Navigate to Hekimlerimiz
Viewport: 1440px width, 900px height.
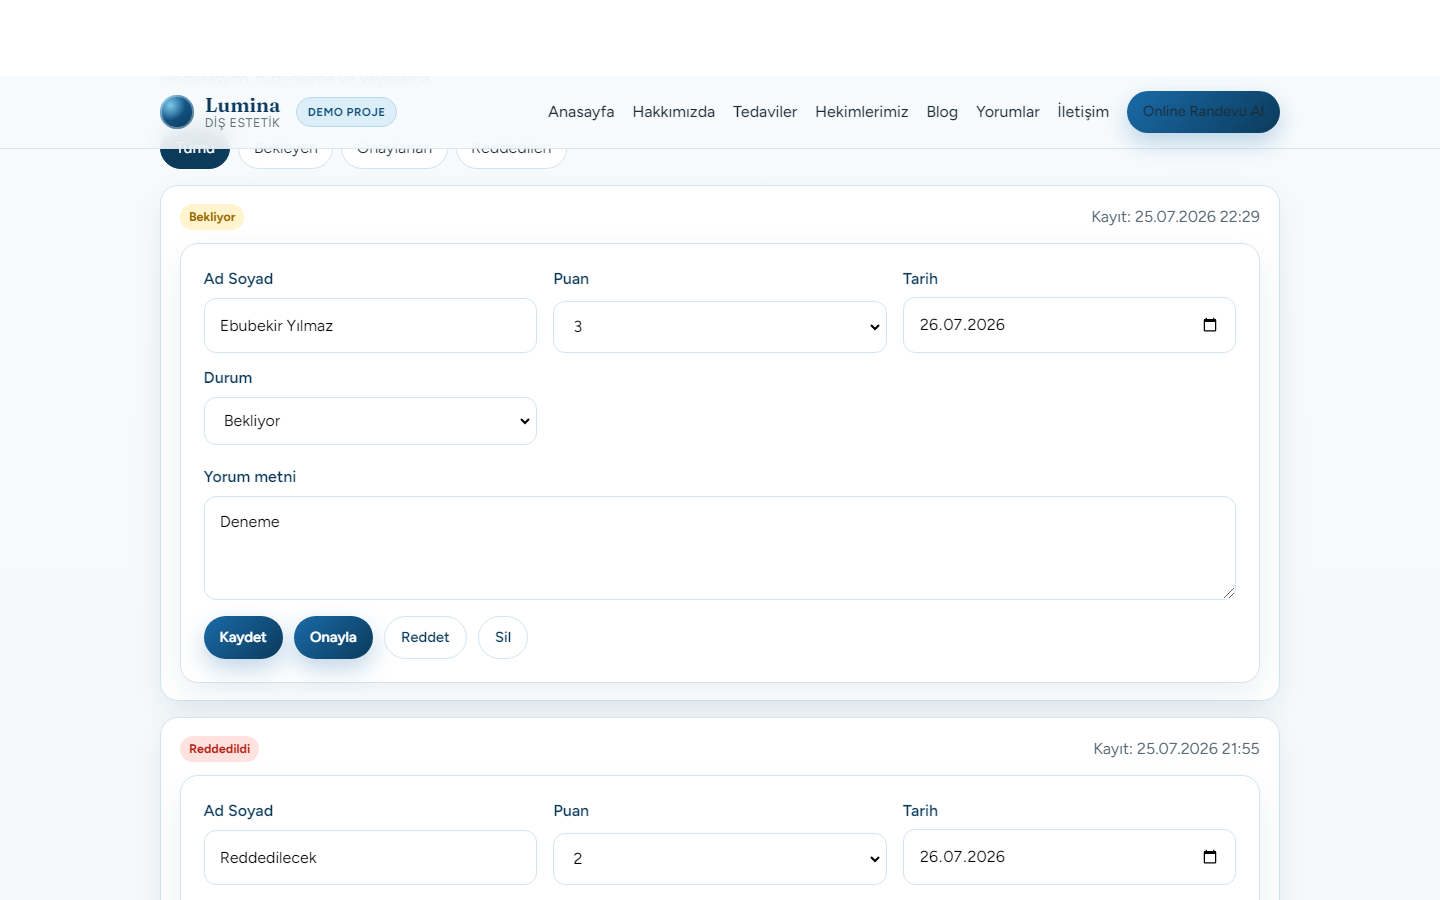(x=862, y=112)
